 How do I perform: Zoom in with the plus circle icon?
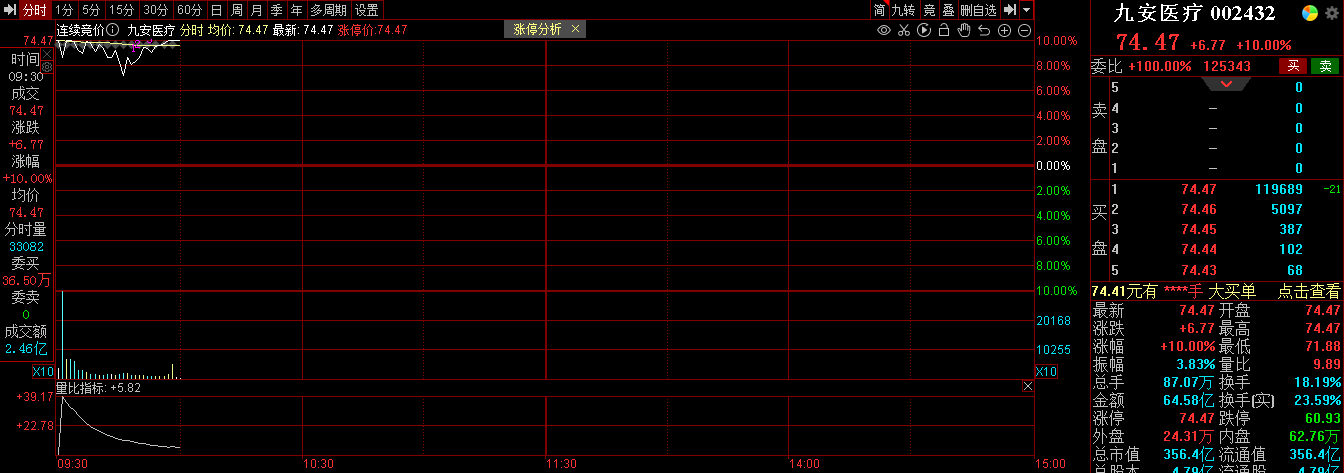[x=1005, y=30]
